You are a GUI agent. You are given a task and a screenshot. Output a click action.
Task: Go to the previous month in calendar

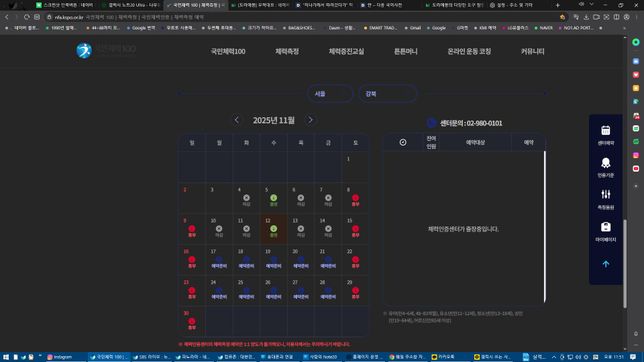(237, 120)
